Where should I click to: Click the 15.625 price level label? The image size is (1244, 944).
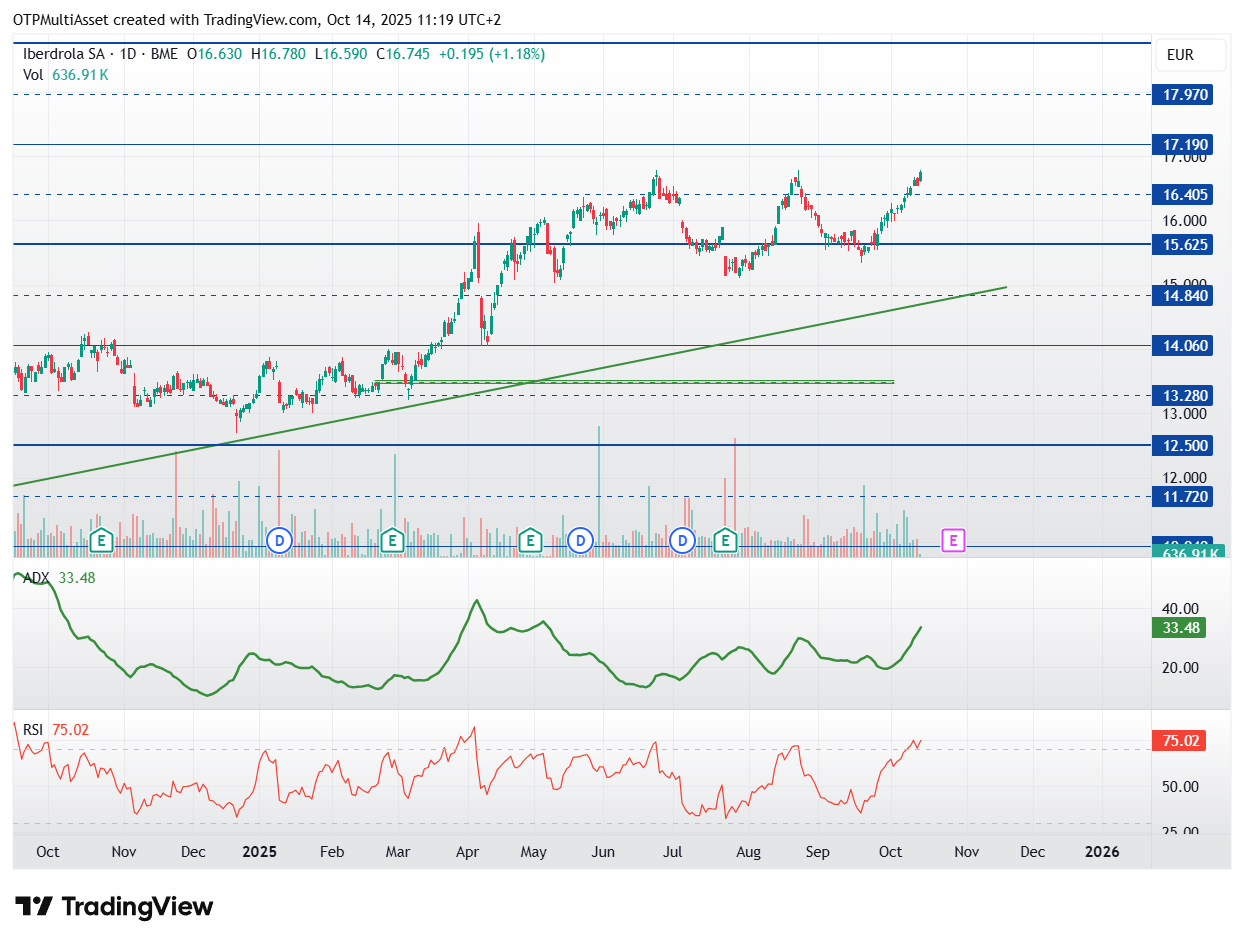click(x=1180, y=244)
